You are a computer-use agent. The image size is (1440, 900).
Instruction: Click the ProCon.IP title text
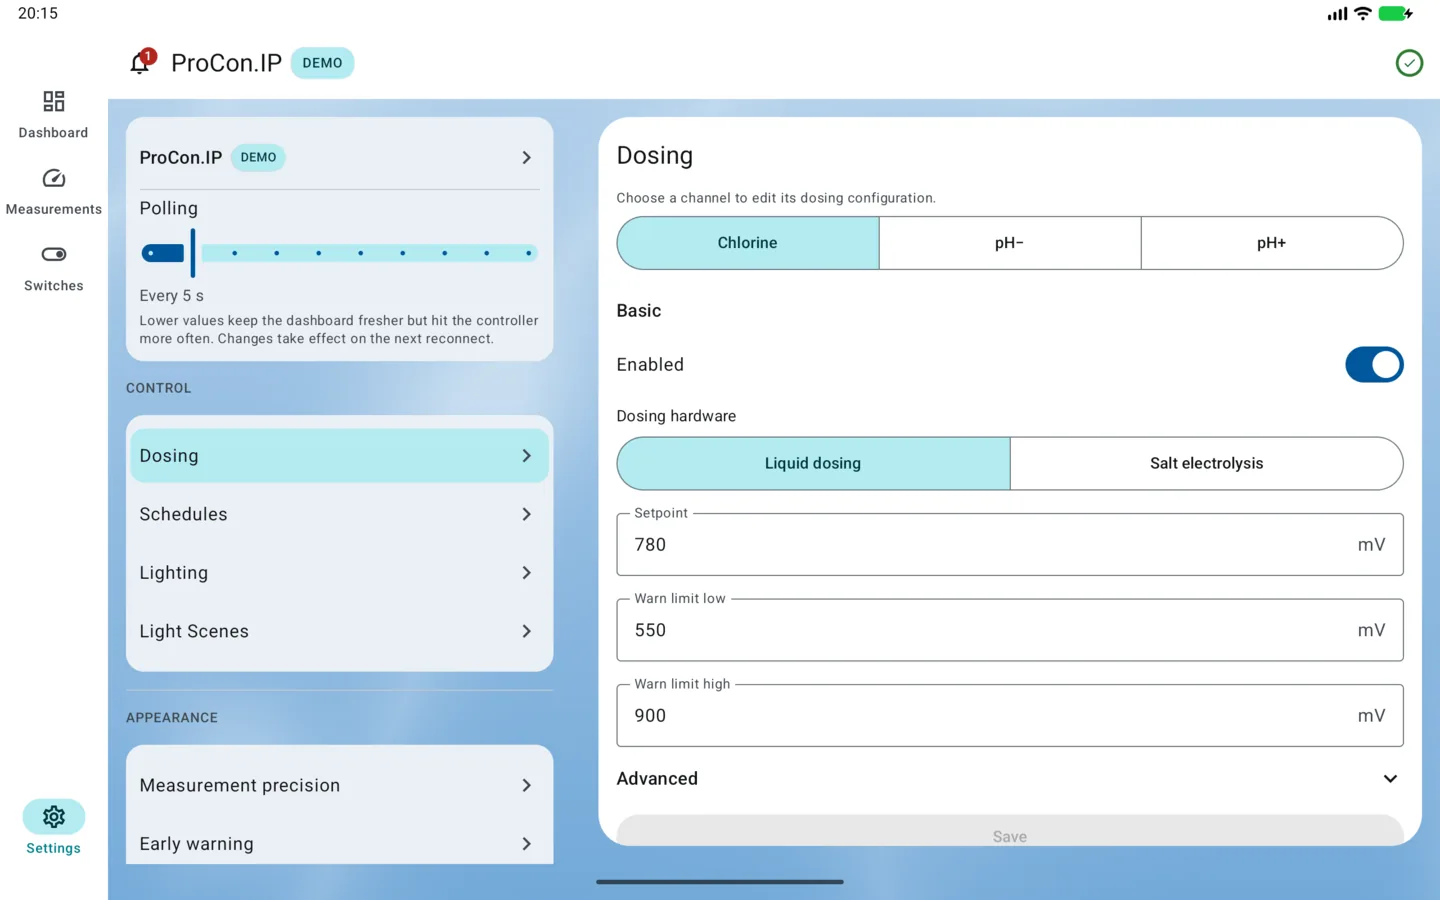227,63
